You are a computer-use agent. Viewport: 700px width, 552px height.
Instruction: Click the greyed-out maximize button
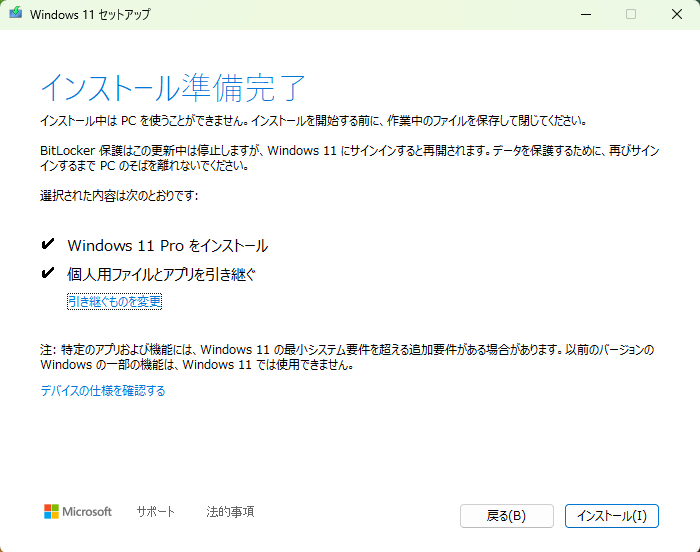point(630,15)
